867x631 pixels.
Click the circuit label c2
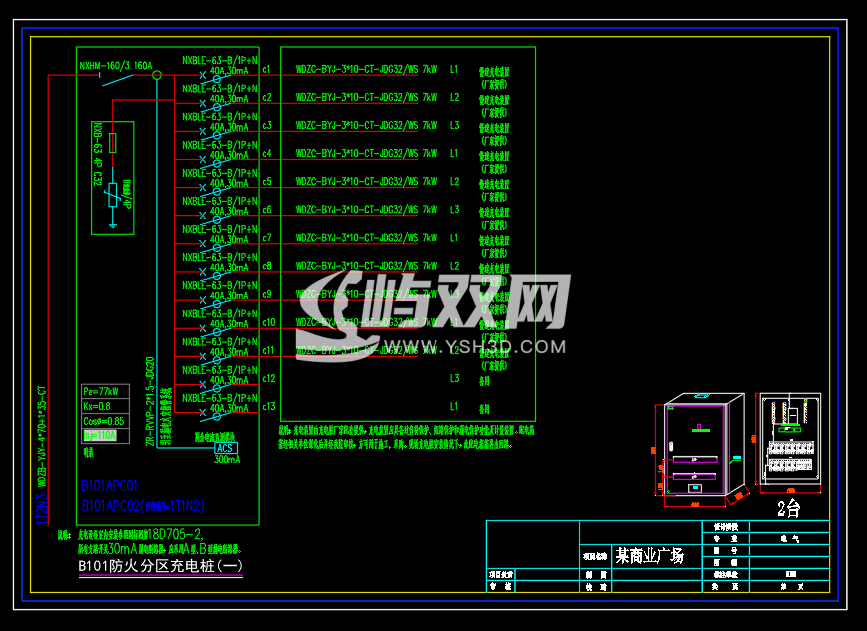coord(267,97)
